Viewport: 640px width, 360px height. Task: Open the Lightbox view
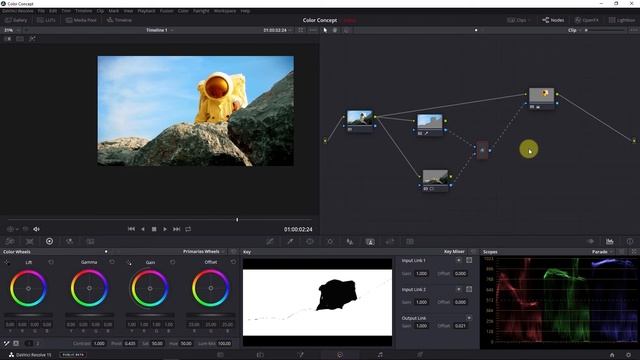[622, 20]
